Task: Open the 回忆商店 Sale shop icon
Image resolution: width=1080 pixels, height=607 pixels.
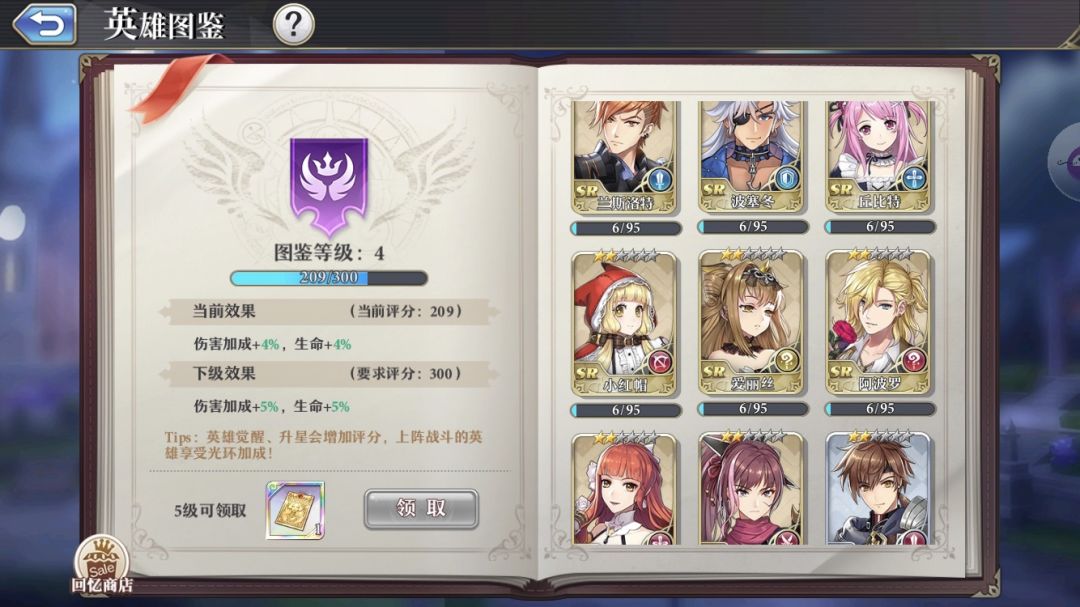Action: coord(102,565)
